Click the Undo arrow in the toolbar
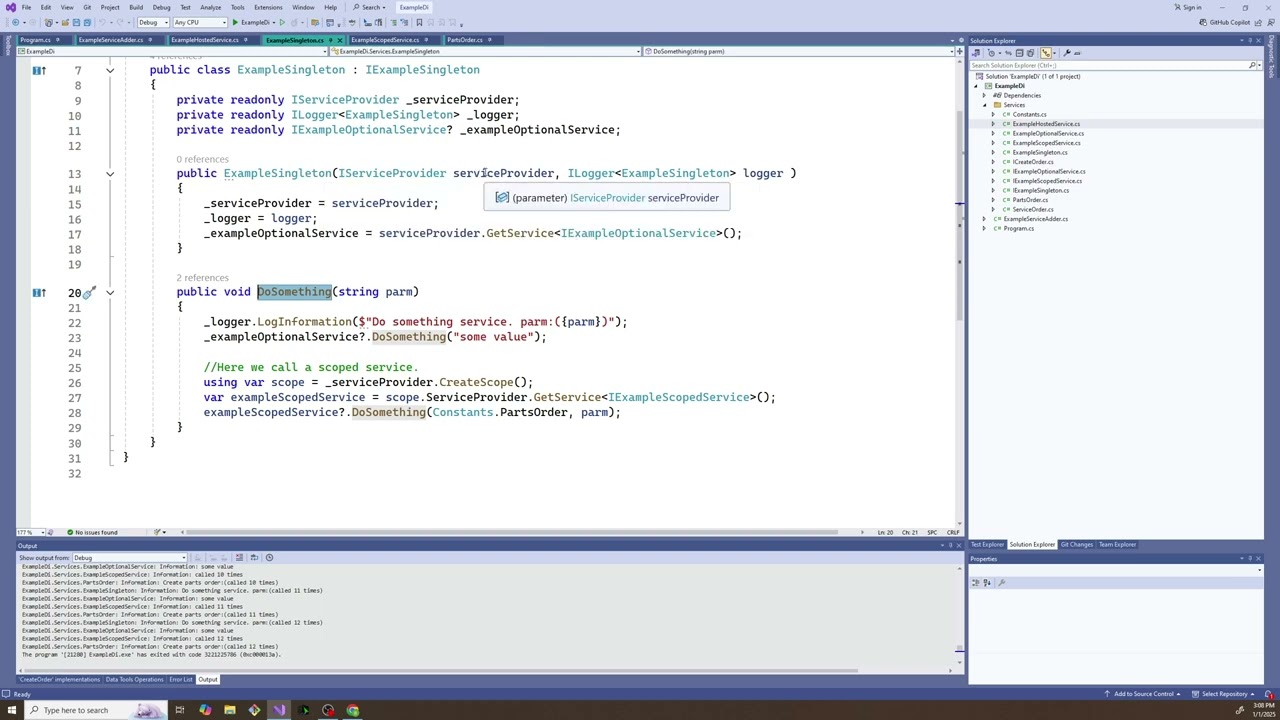 pyautogui.click(x=102, y=22)
